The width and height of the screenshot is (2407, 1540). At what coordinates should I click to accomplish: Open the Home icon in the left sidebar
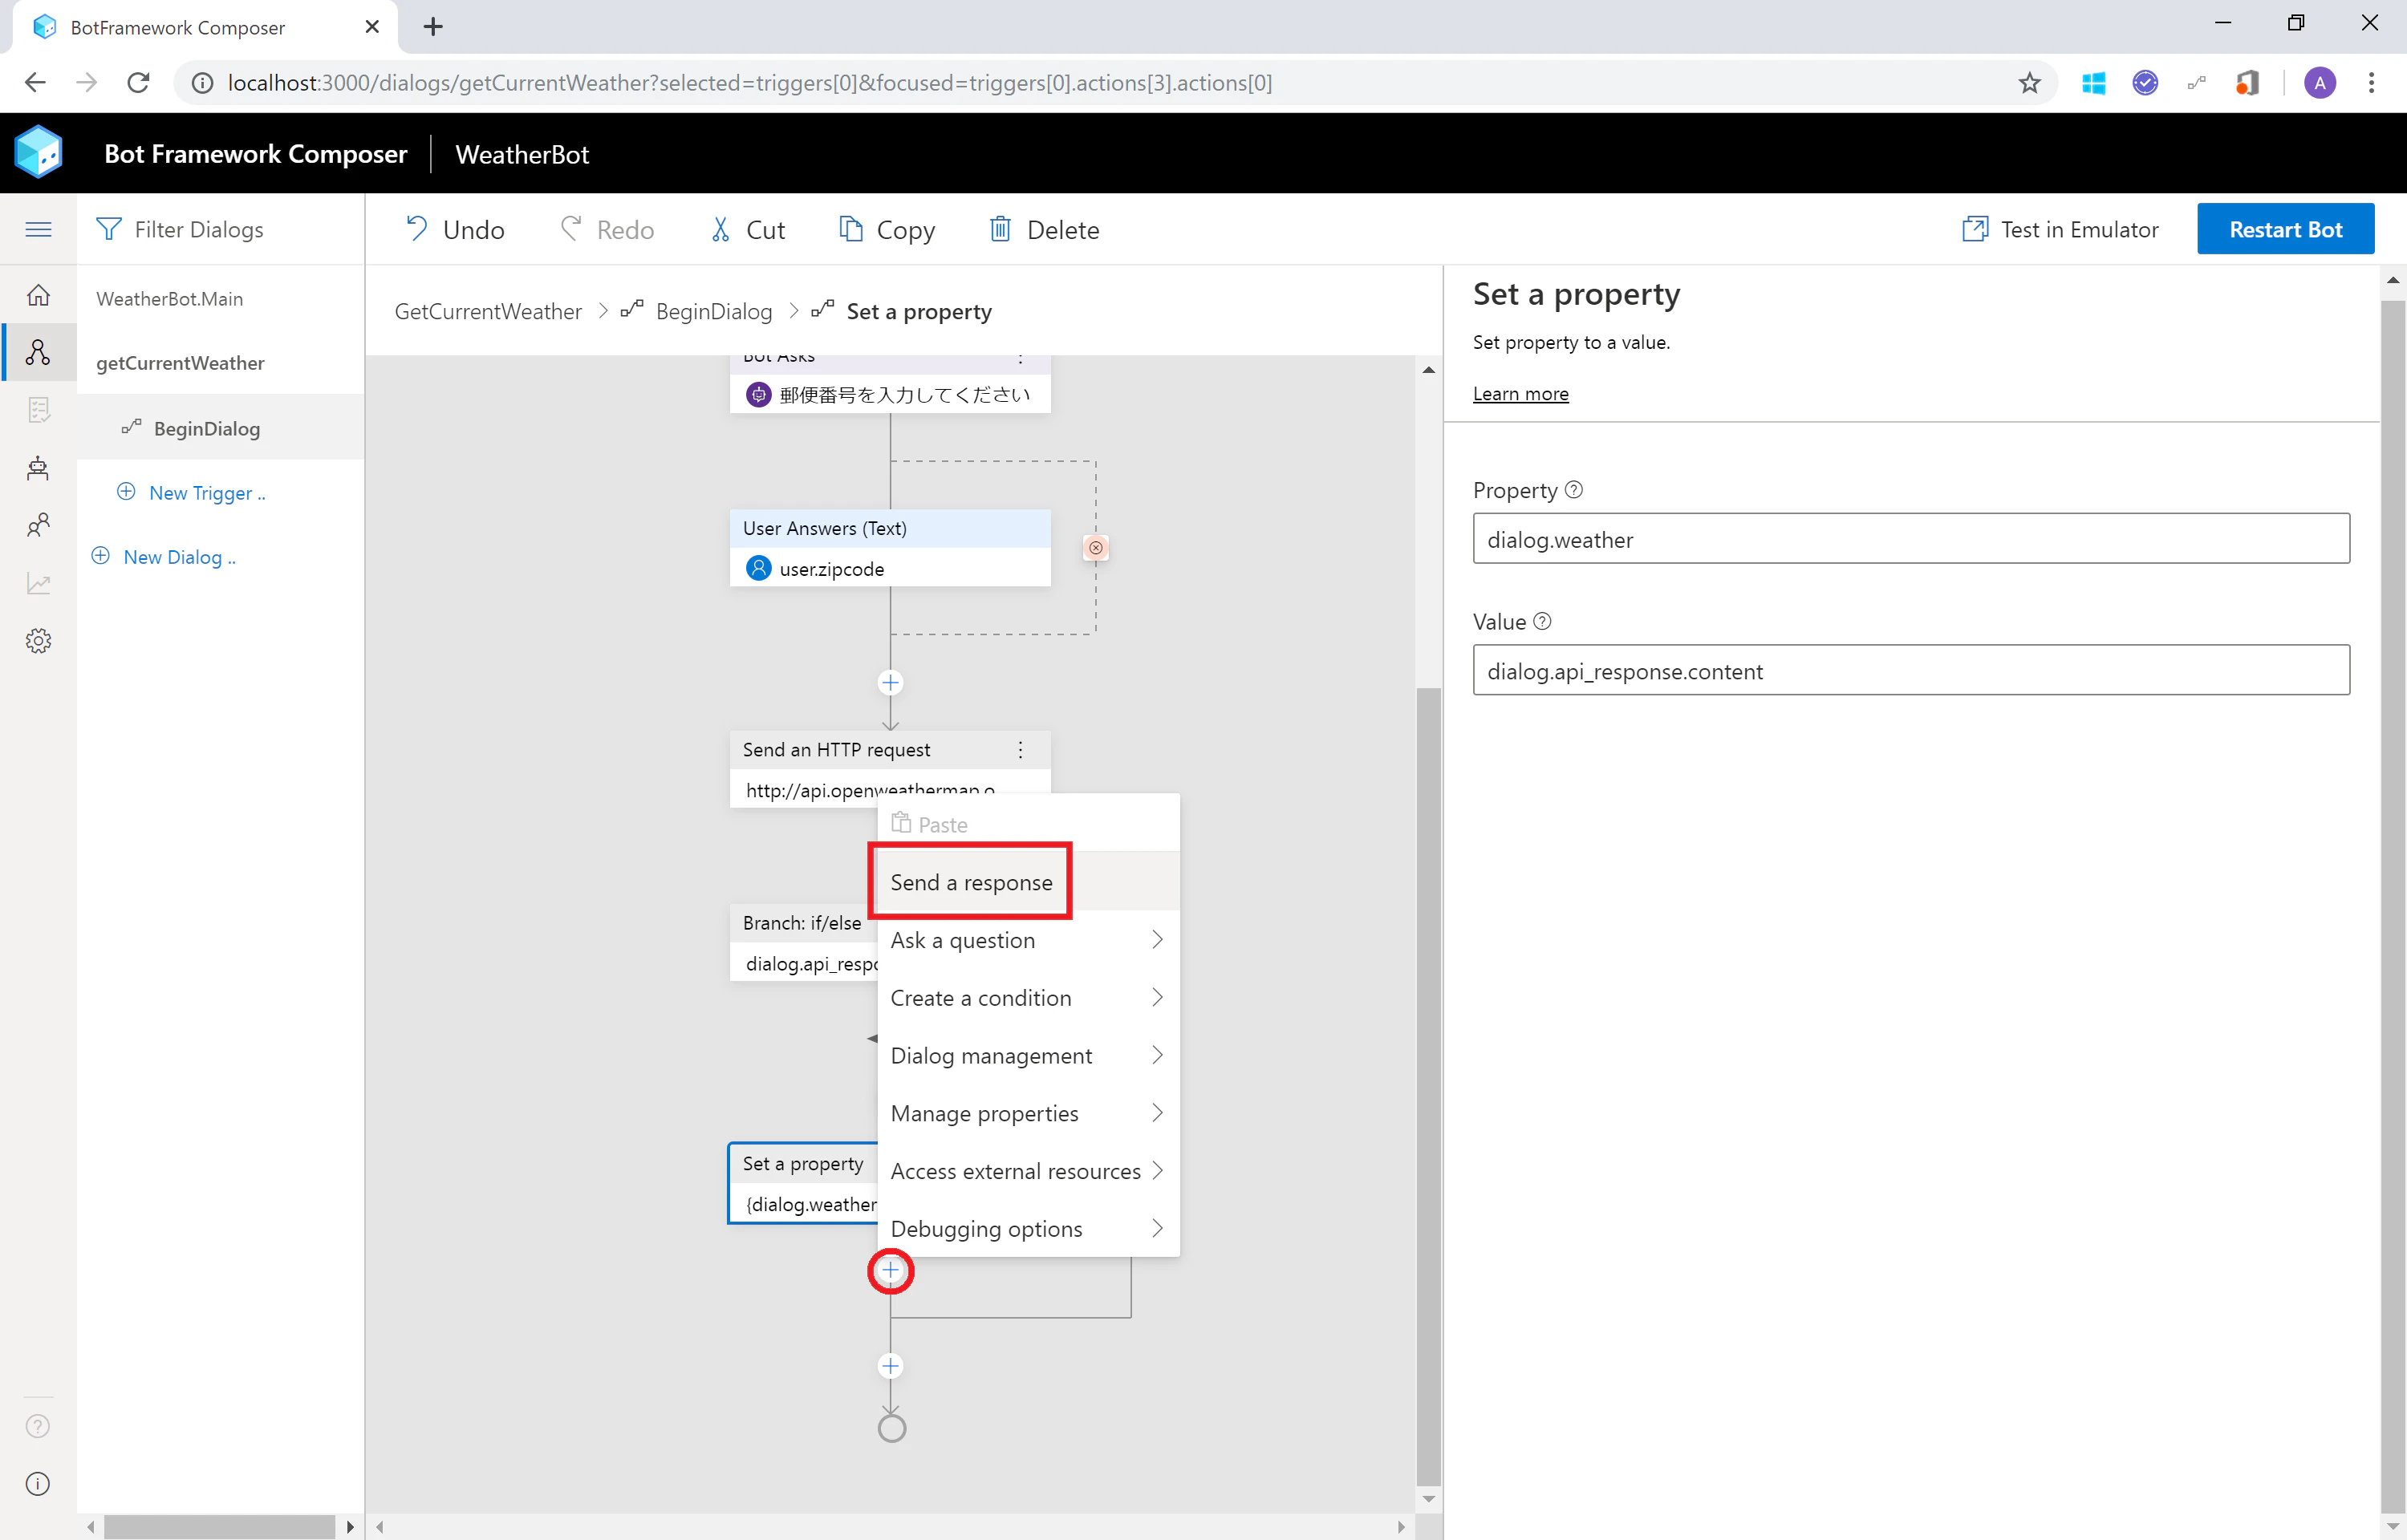38,295
